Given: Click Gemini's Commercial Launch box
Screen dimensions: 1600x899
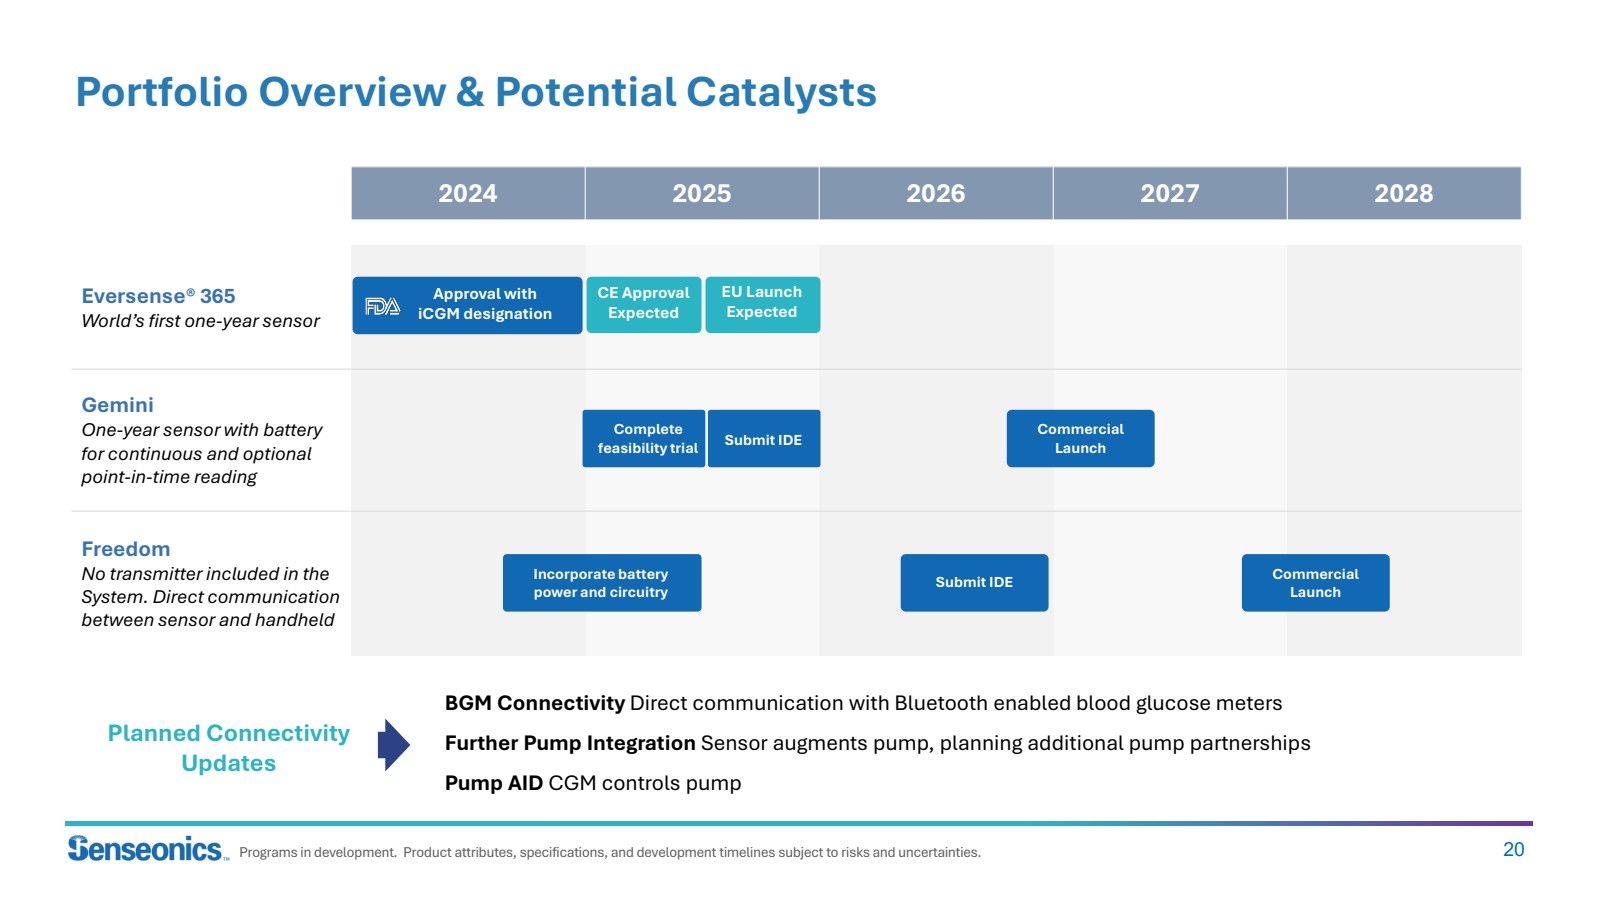Looking at the screenshot, I should pyautogui.click(x=1080, y=438).
